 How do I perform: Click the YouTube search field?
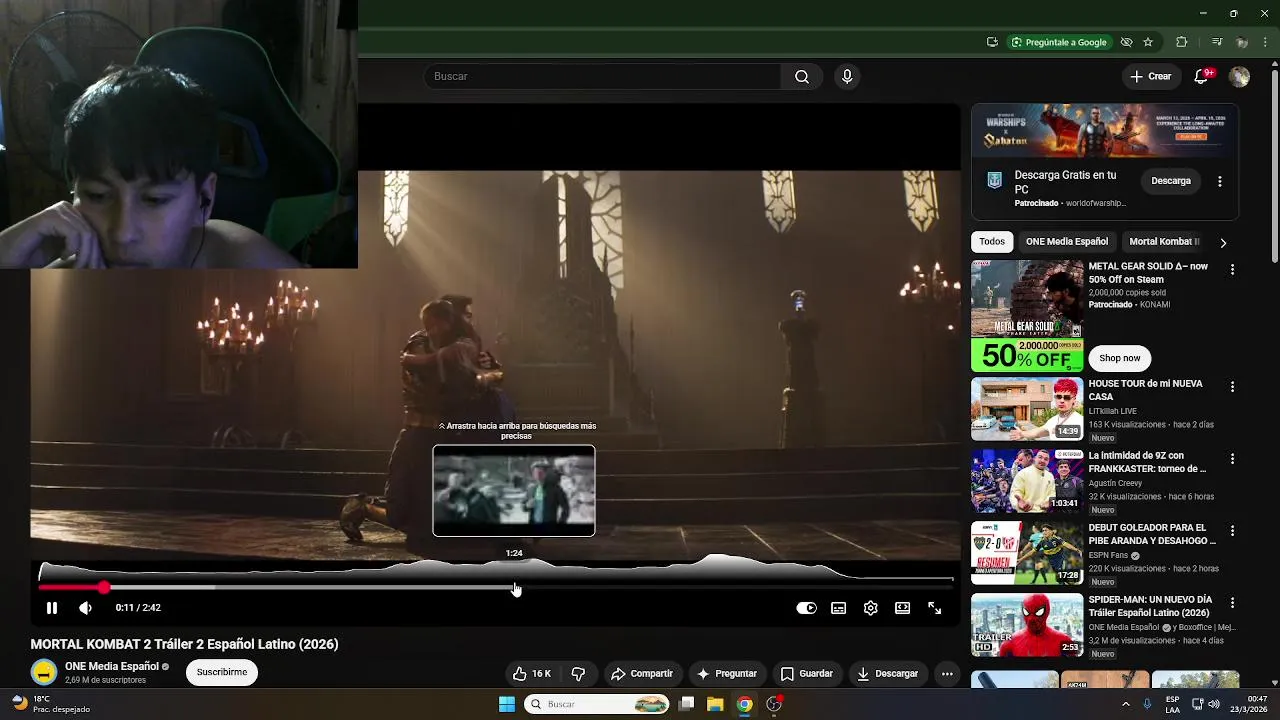click(x=603, y=77)
